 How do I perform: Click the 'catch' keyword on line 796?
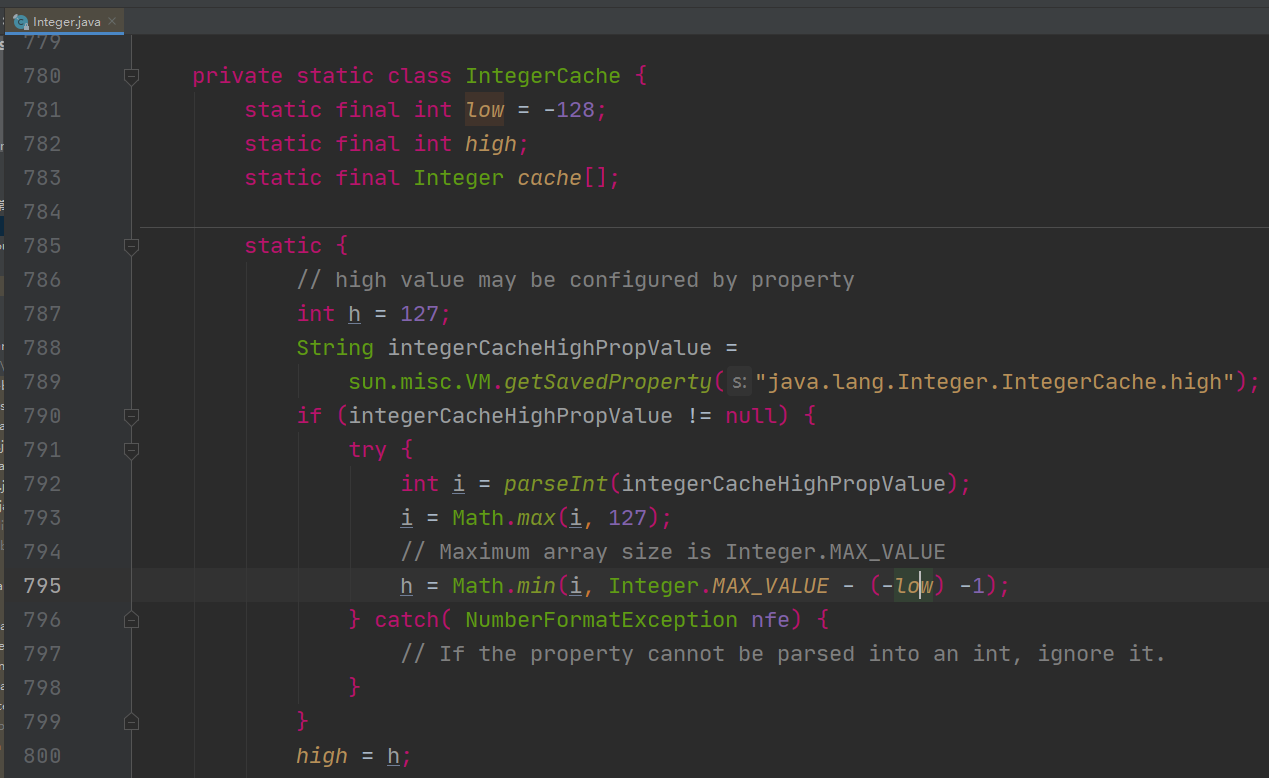point(406,620)
